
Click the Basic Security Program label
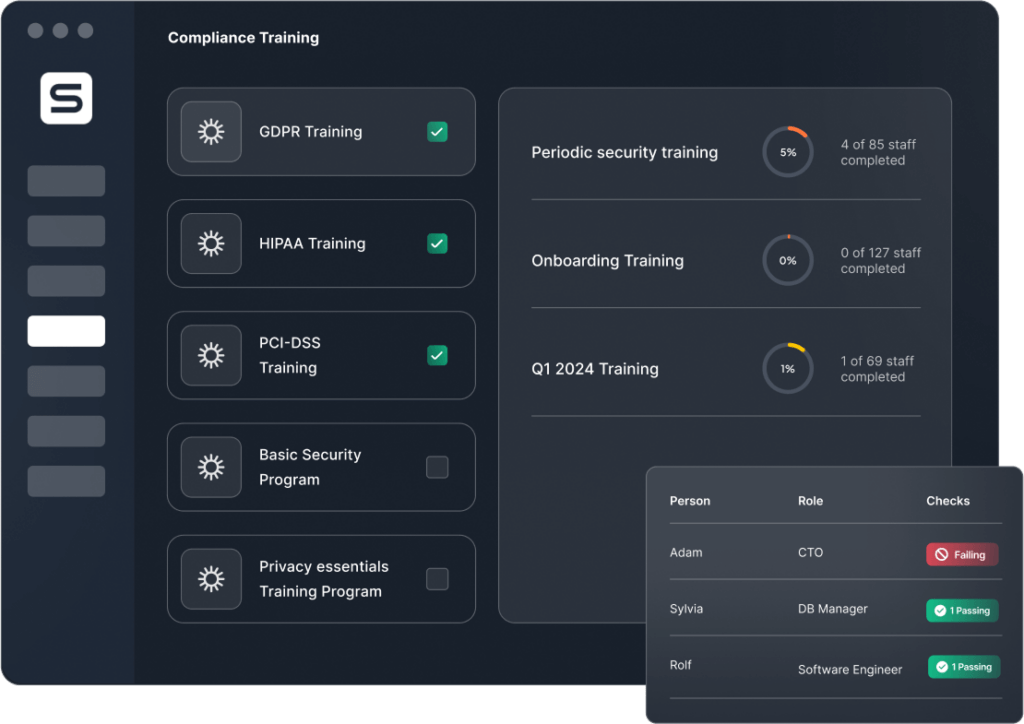click(310, 467)
